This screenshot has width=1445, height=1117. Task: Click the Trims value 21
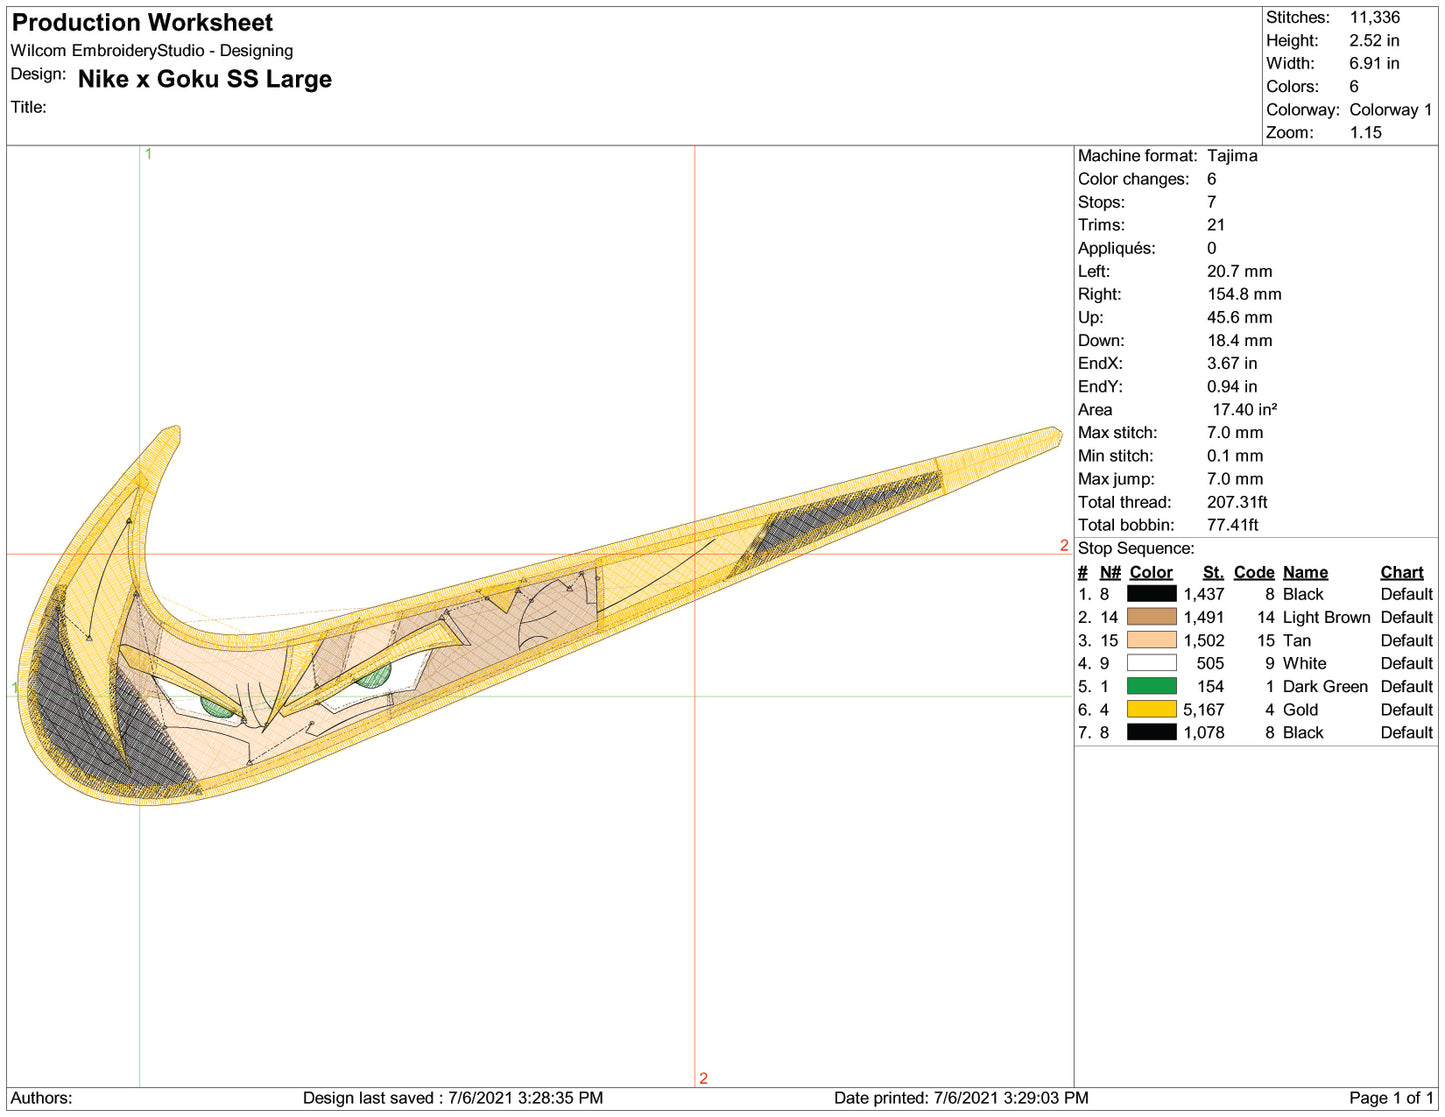tap(1216, 225)
